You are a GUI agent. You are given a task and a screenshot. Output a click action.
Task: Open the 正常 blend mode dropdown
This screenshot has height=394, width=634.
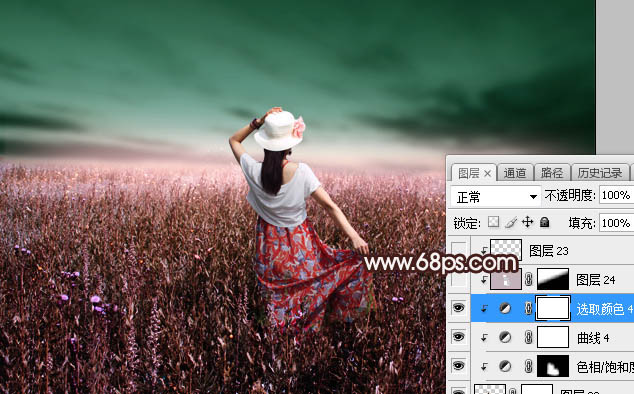coord(496,197)
